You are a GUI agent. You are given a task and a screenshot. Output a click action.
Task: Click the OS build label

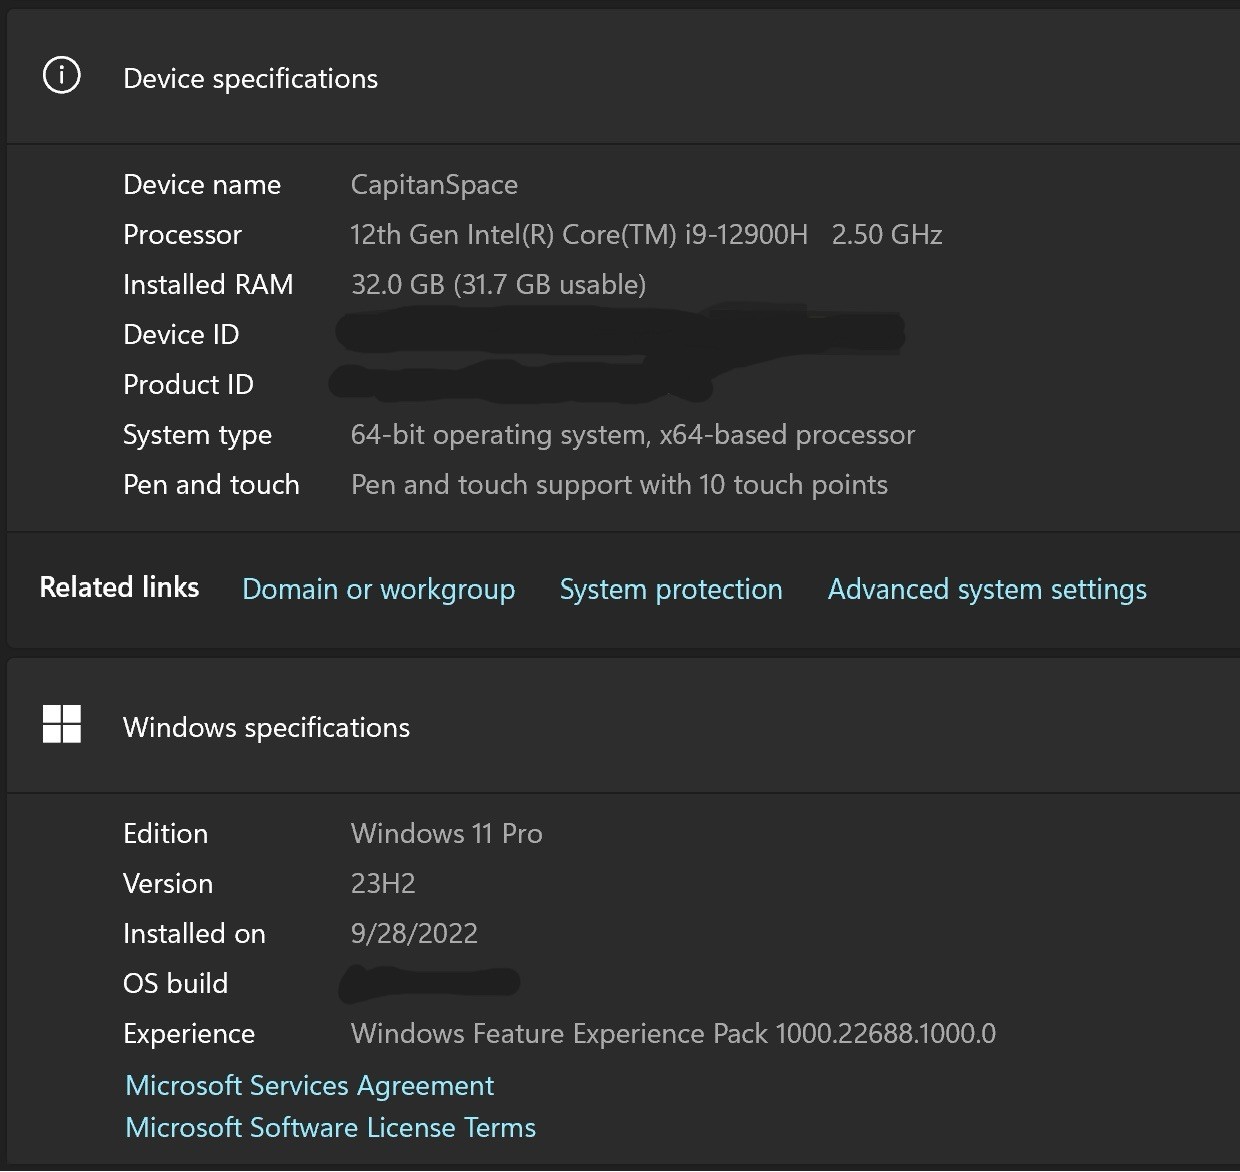tap(175, 983)
